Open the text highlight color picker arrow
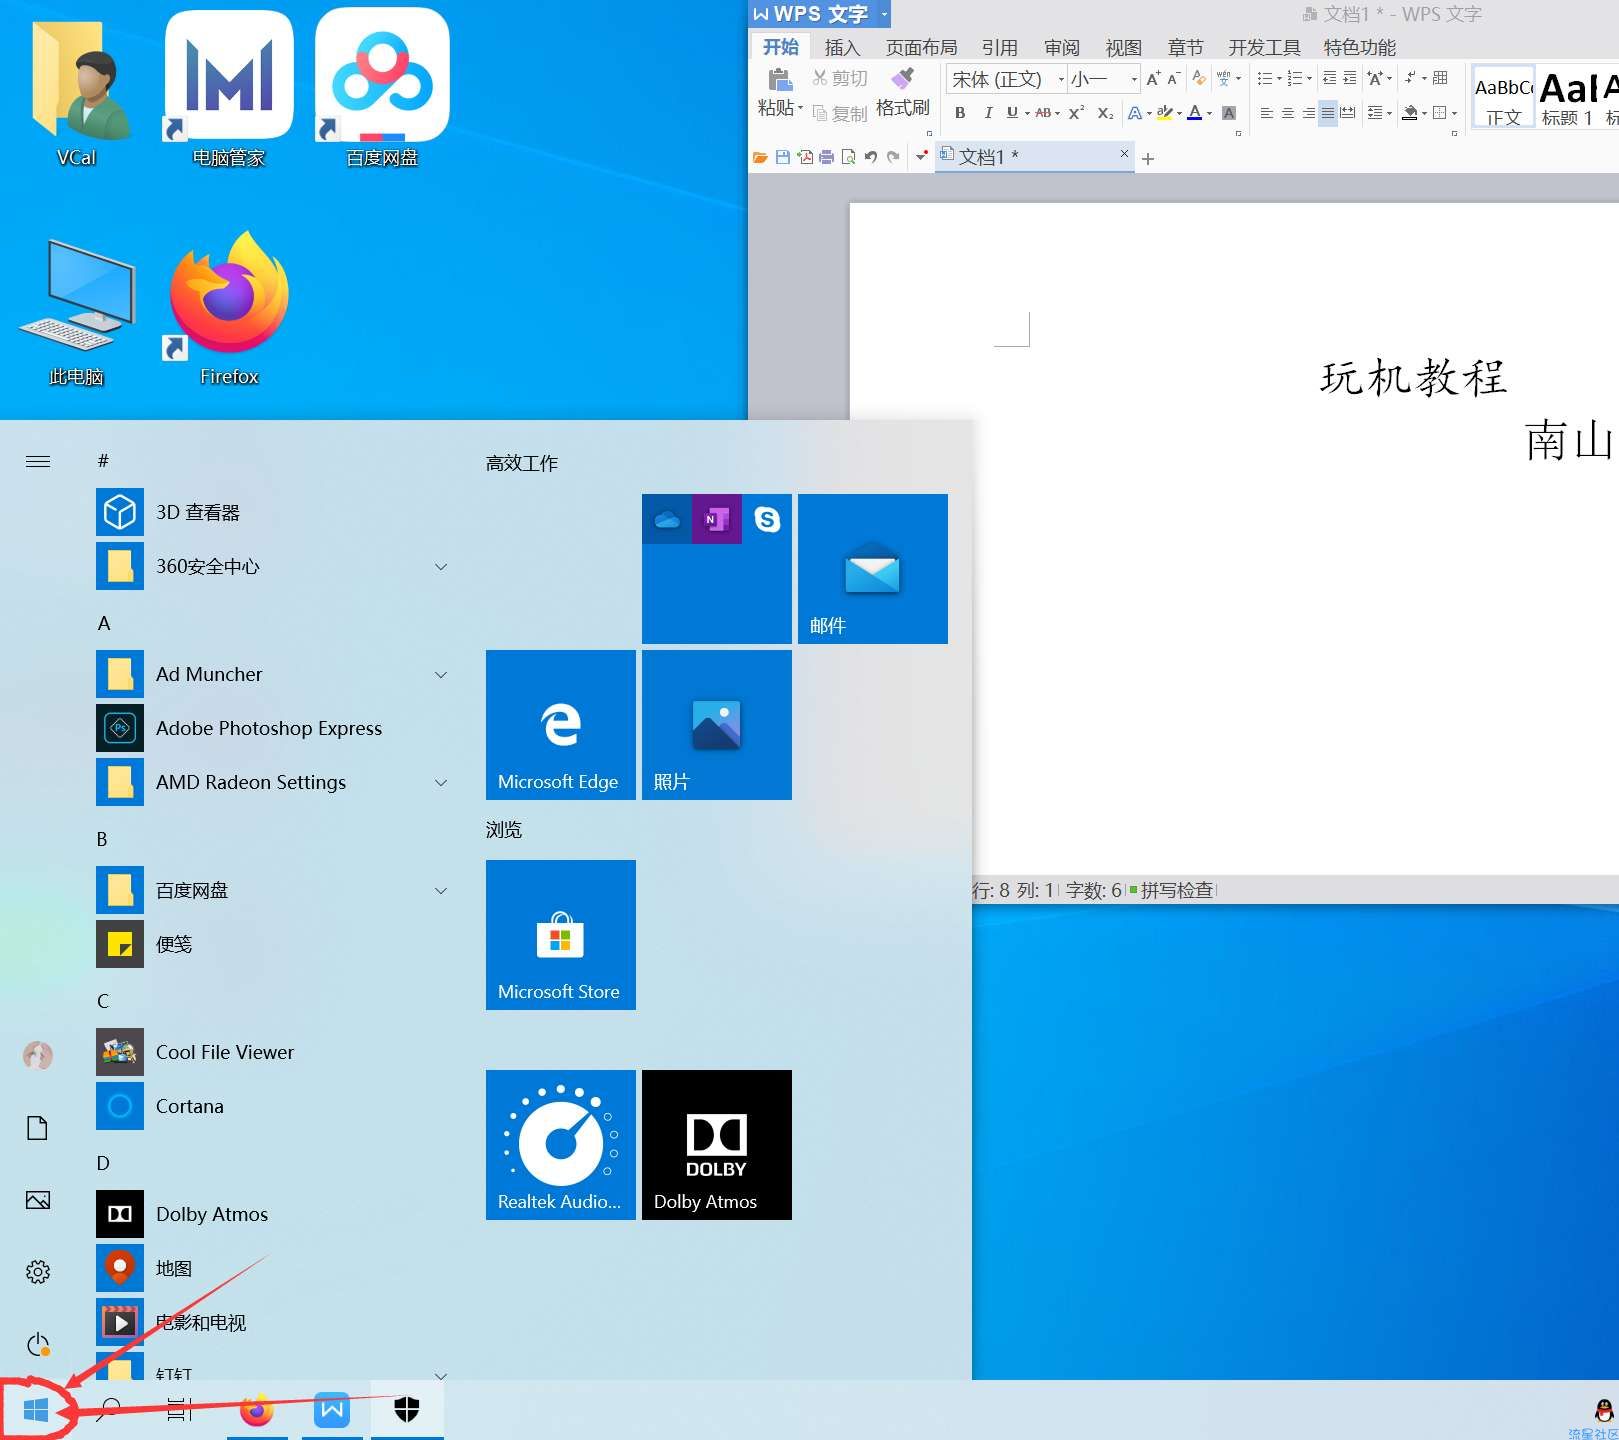Viewport: 1619px width, 1440px height. [1180, 114]
